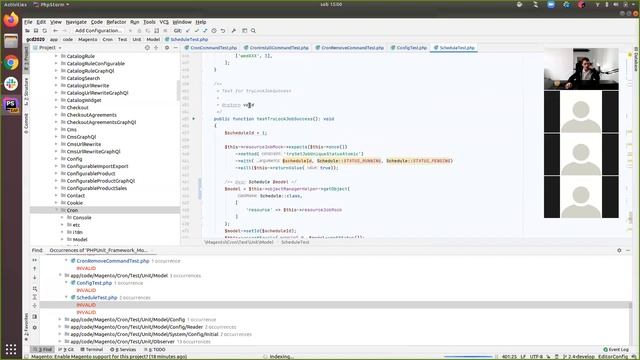Open the Refactor menu
This screenshot has width=640, height=360.
[116, 22]
